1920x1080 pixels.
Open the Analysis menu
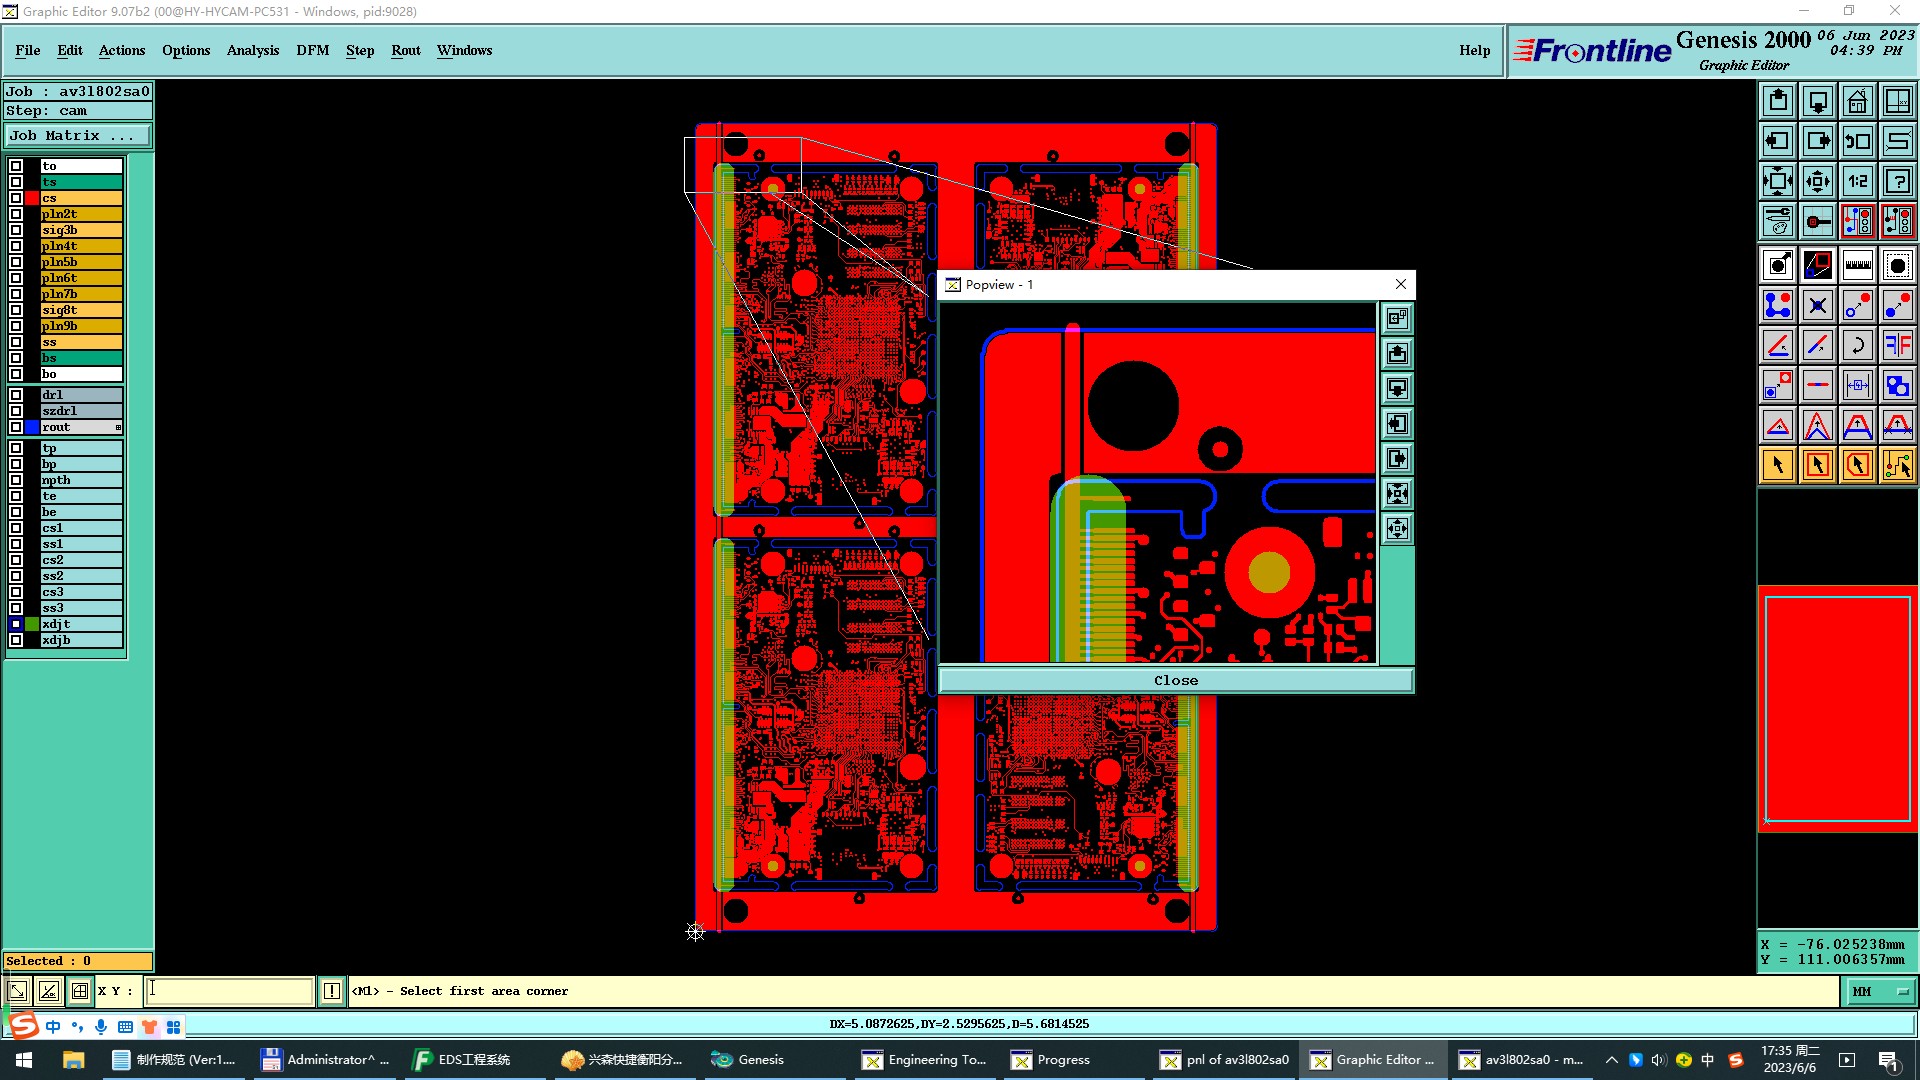252,50
